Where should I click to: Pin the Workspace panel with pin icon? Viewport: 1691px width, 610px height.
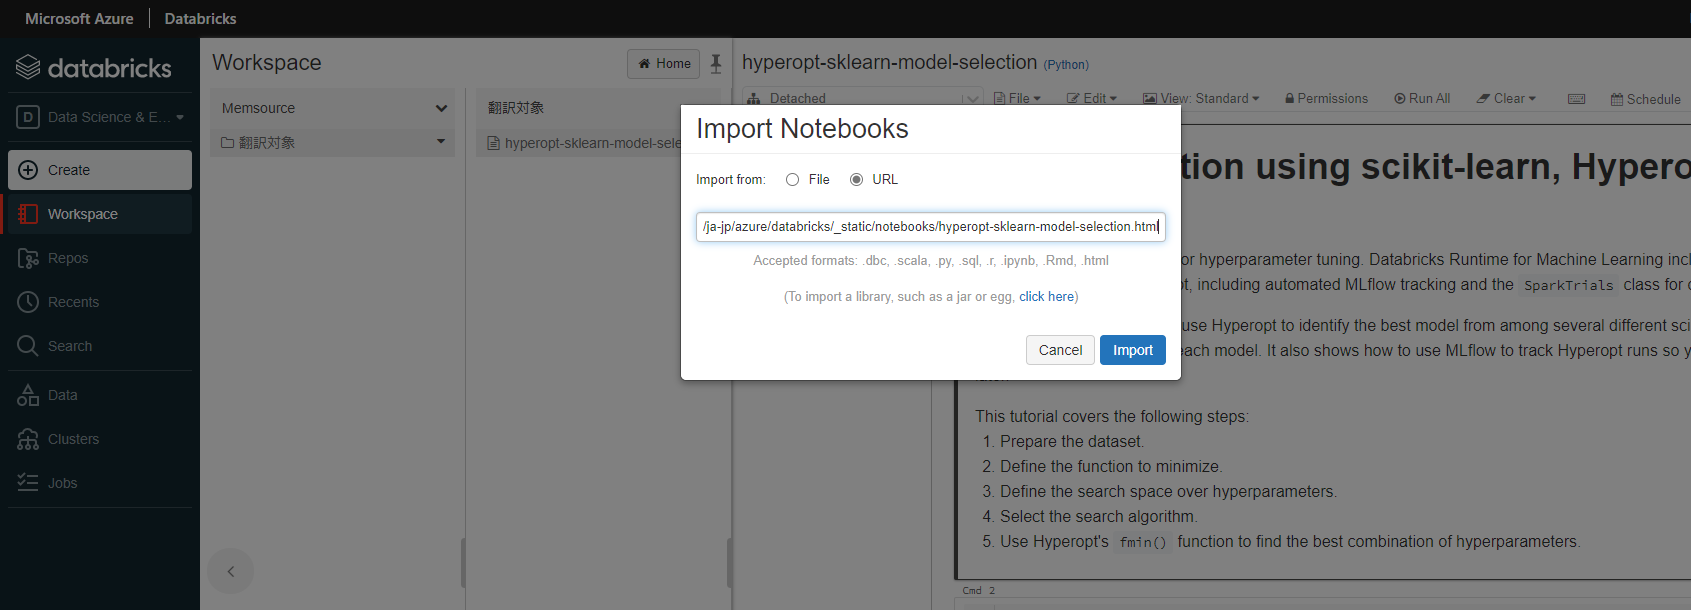(x=716, y=64)
